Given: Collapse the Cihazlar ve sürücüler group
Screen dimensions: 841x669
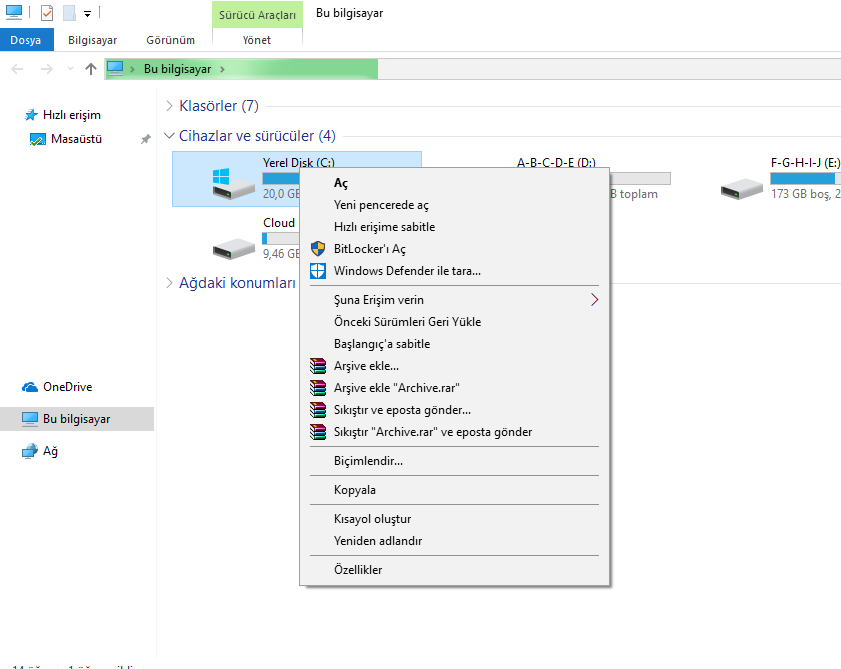Looking at the screenshot, I should [169, 136].
